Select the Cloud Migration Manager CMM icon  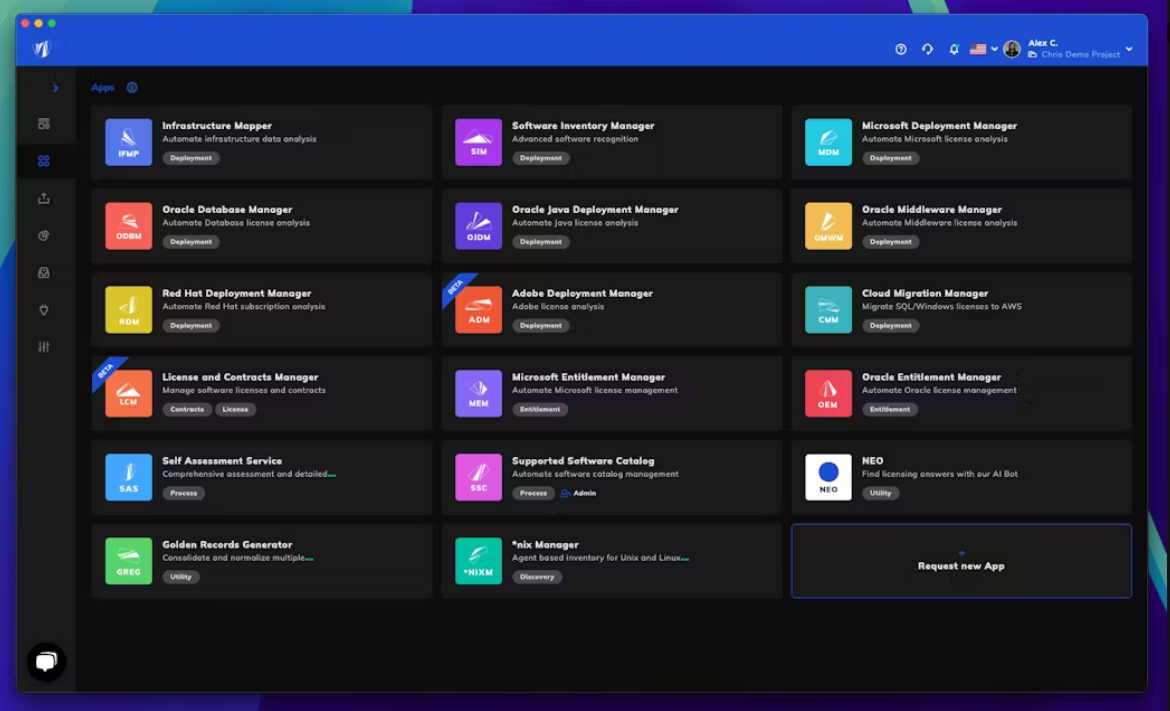tap(828, 310)
